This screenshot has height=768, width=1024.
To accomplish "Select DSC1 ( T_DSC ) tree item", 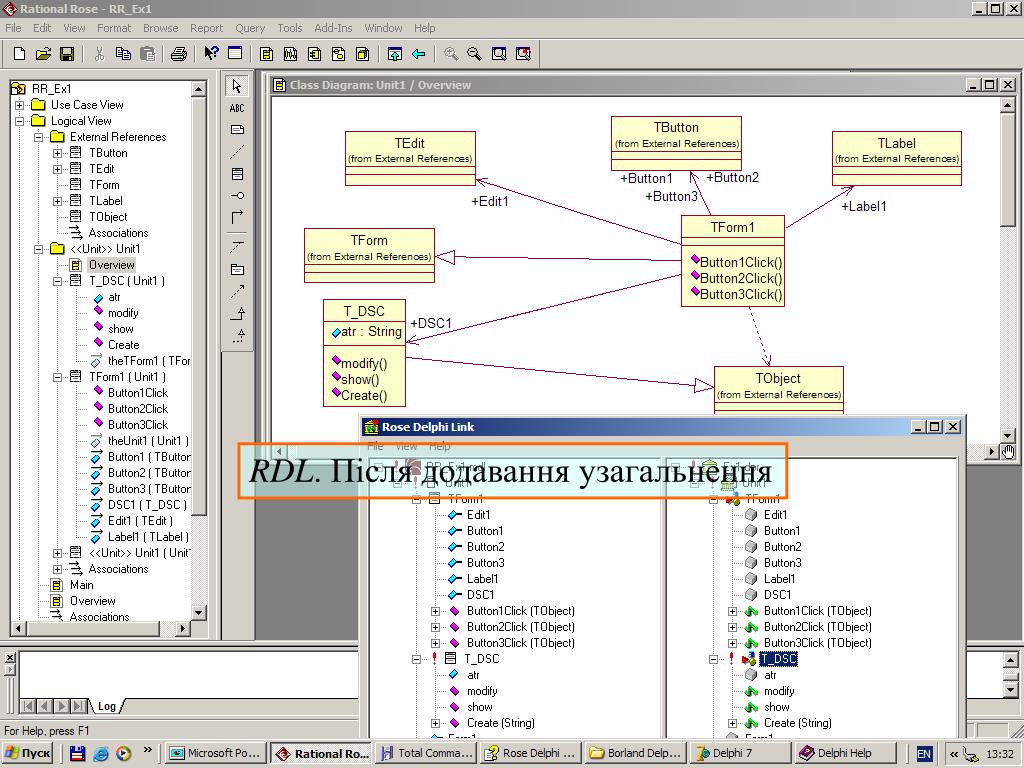I will (x=148, y=505).
